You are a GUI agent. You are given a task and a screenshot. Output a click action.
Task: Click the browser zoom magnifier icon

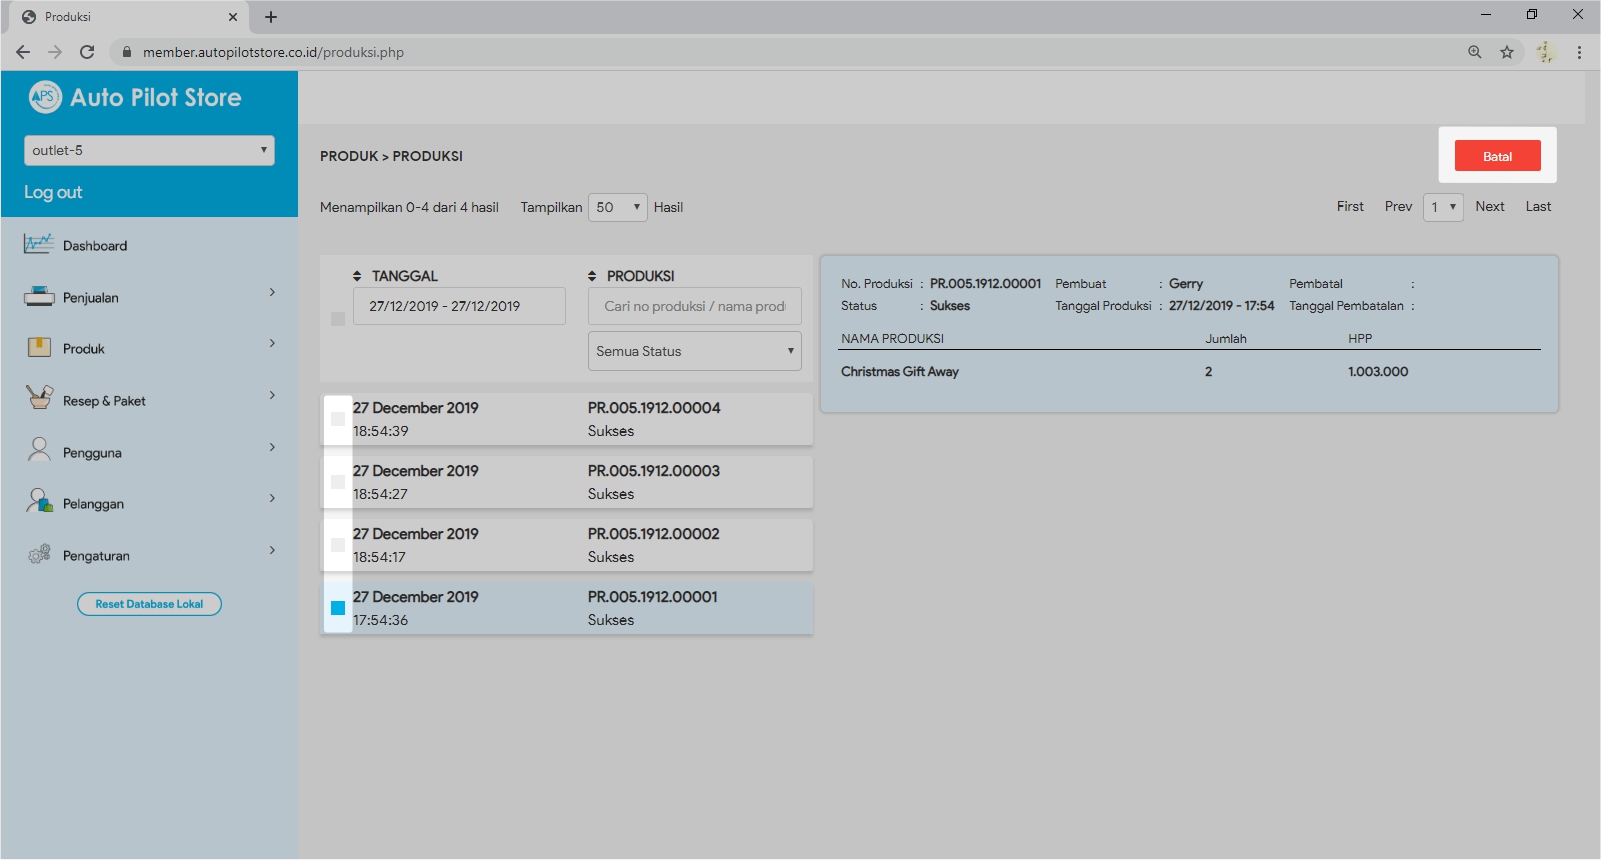click(1474, 52)
